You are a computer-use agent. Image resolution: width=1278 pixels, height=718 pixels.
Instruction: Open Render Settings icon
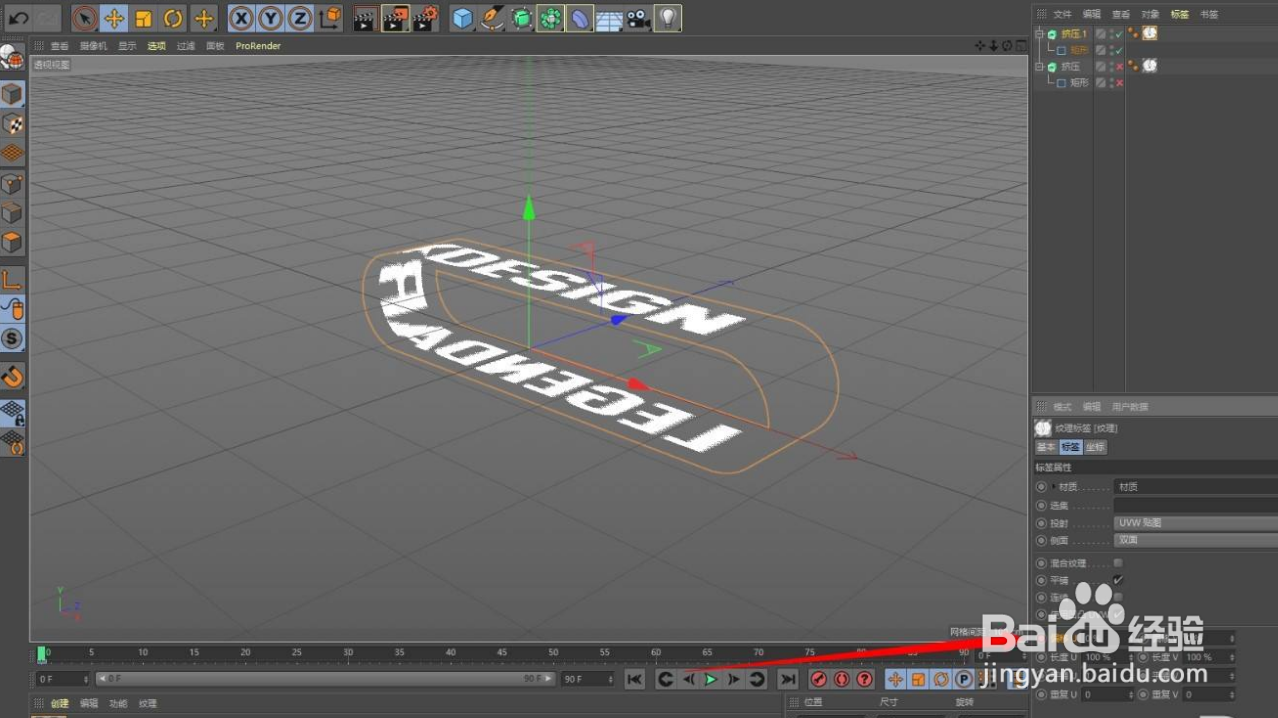(x=426, y=18)
